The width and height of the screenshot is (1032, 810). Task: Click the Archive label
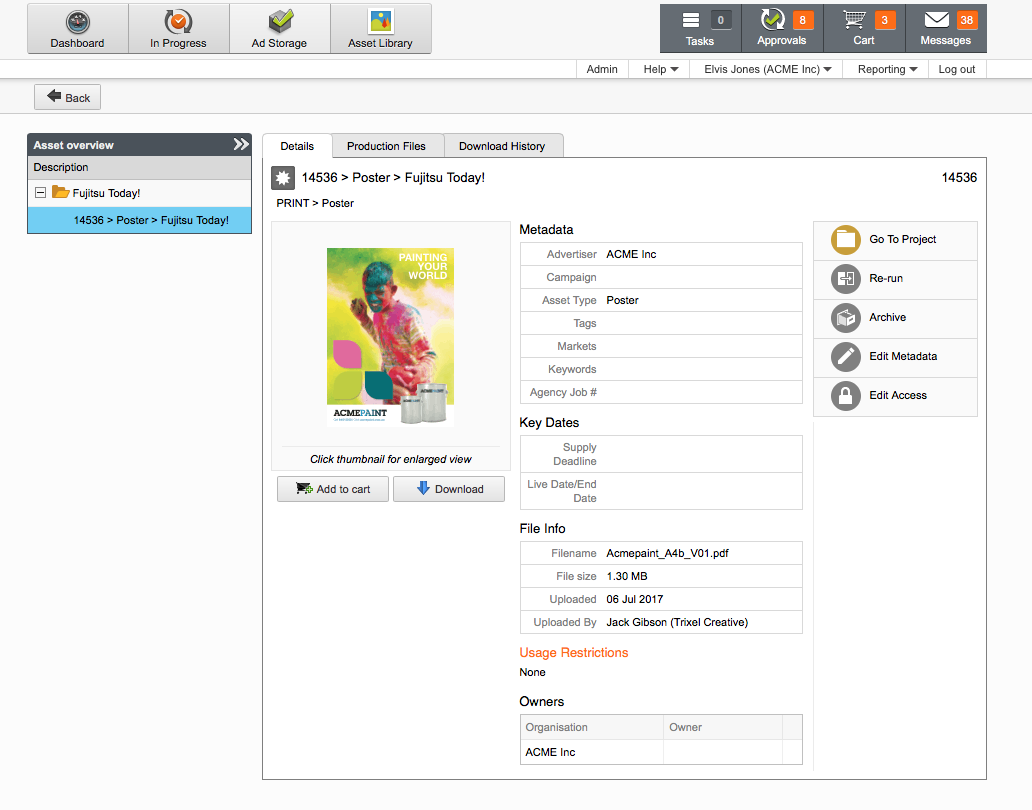coord(887,317)
